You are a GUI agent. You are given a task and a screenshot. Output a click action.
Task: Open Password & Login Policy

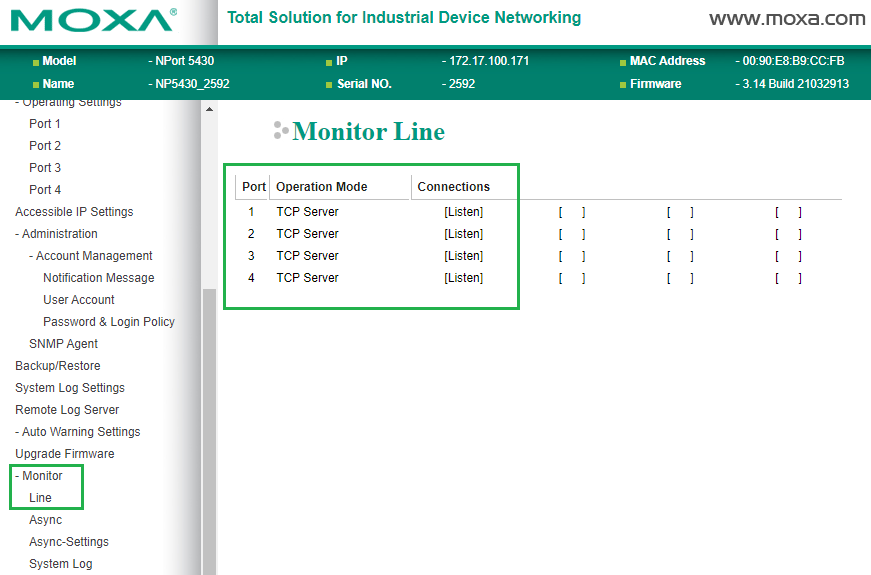pos(108,322)
